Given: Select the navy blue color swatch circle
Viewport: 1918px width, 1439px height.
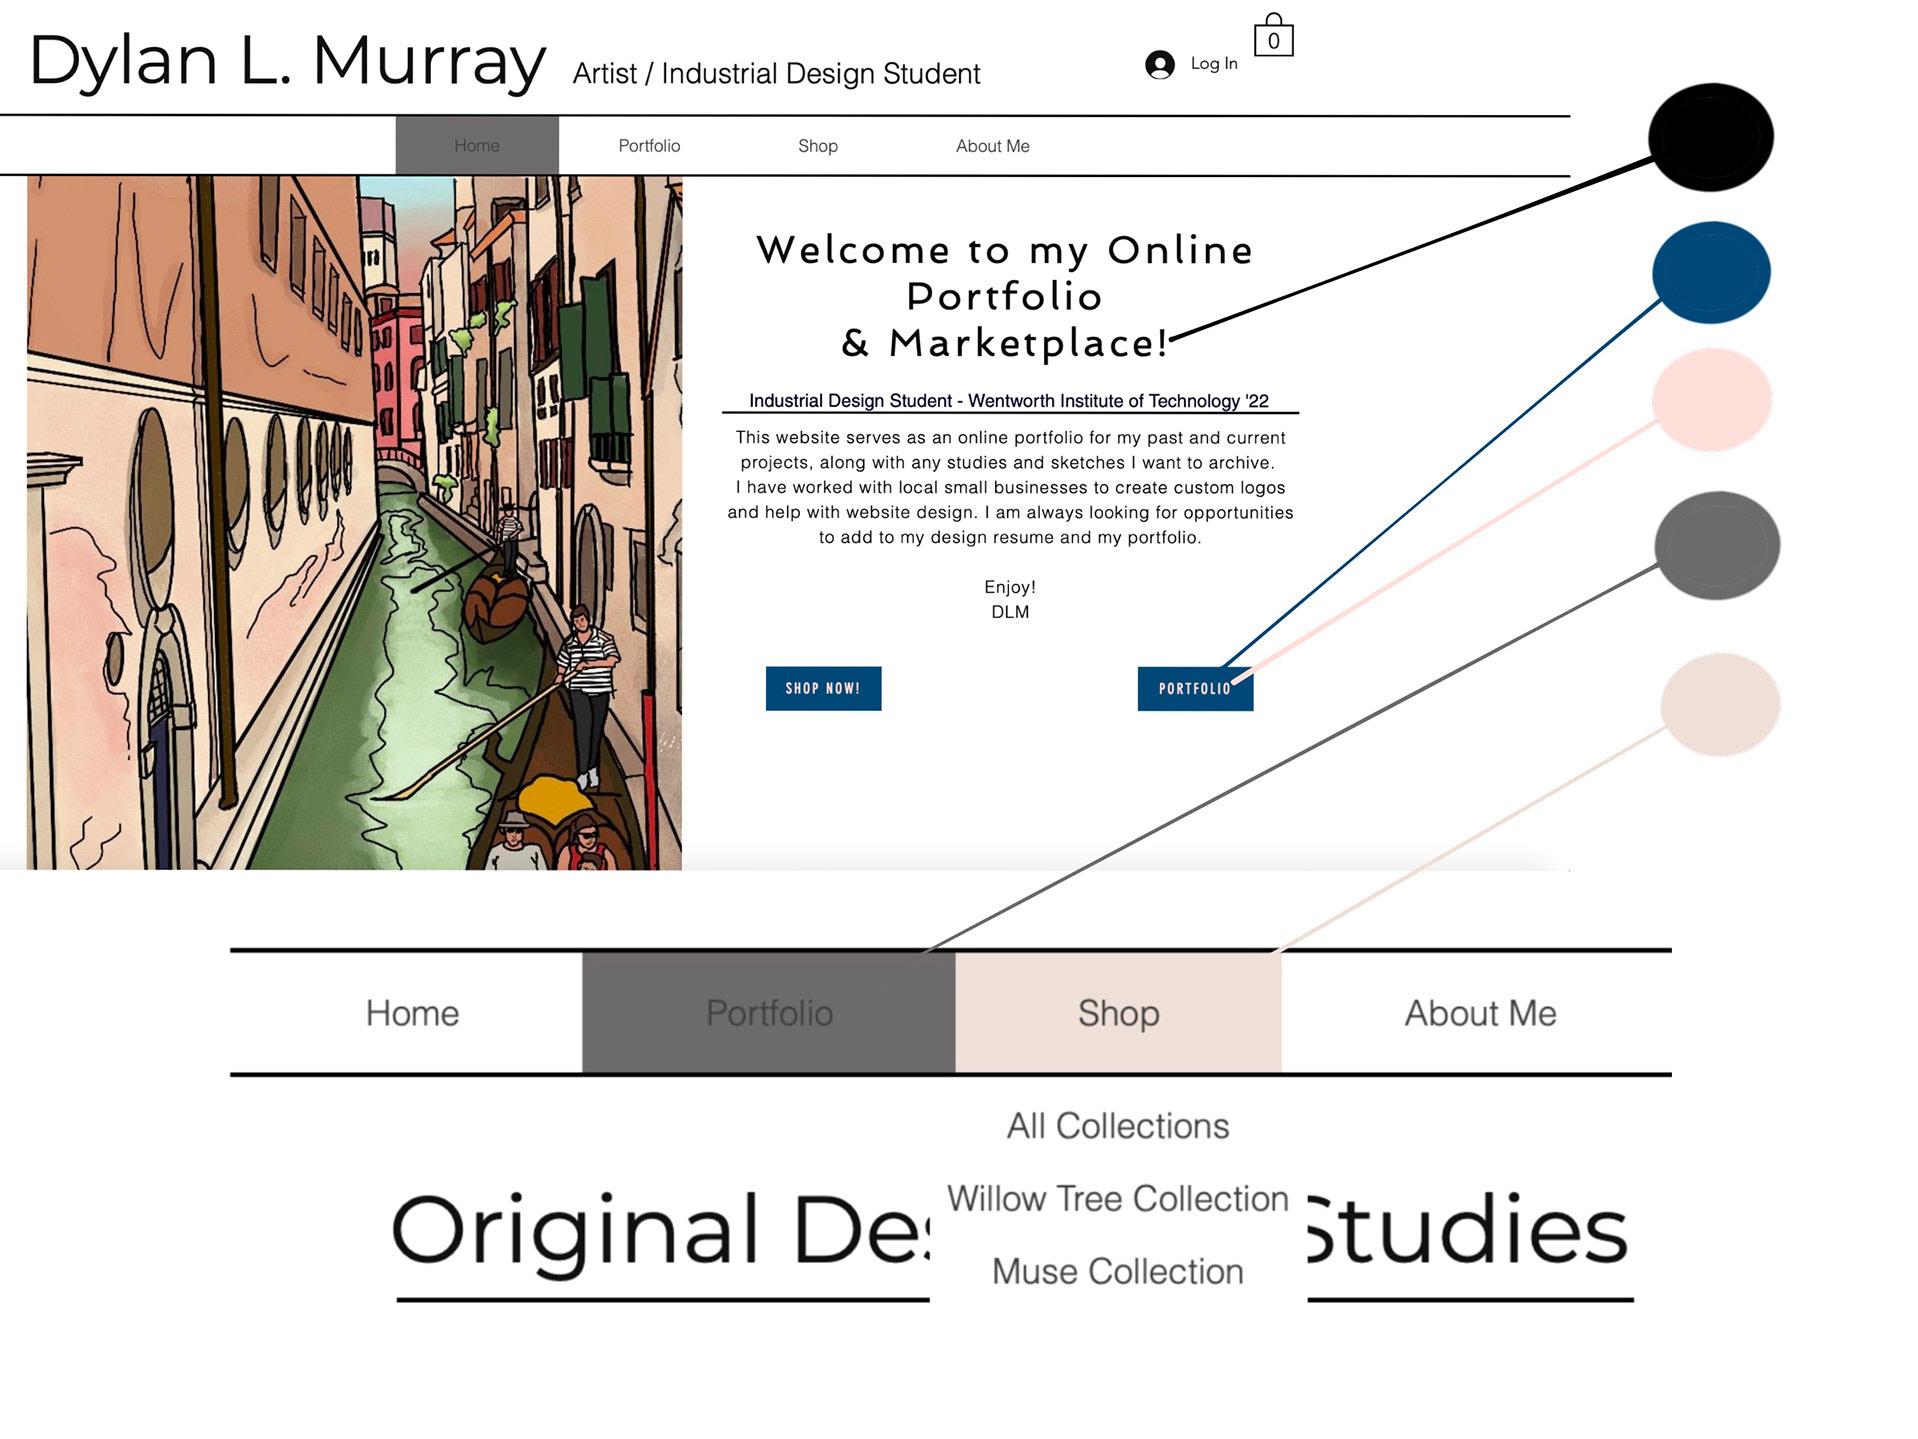Looking at the screenshot, I should [x=1711, y=272].
